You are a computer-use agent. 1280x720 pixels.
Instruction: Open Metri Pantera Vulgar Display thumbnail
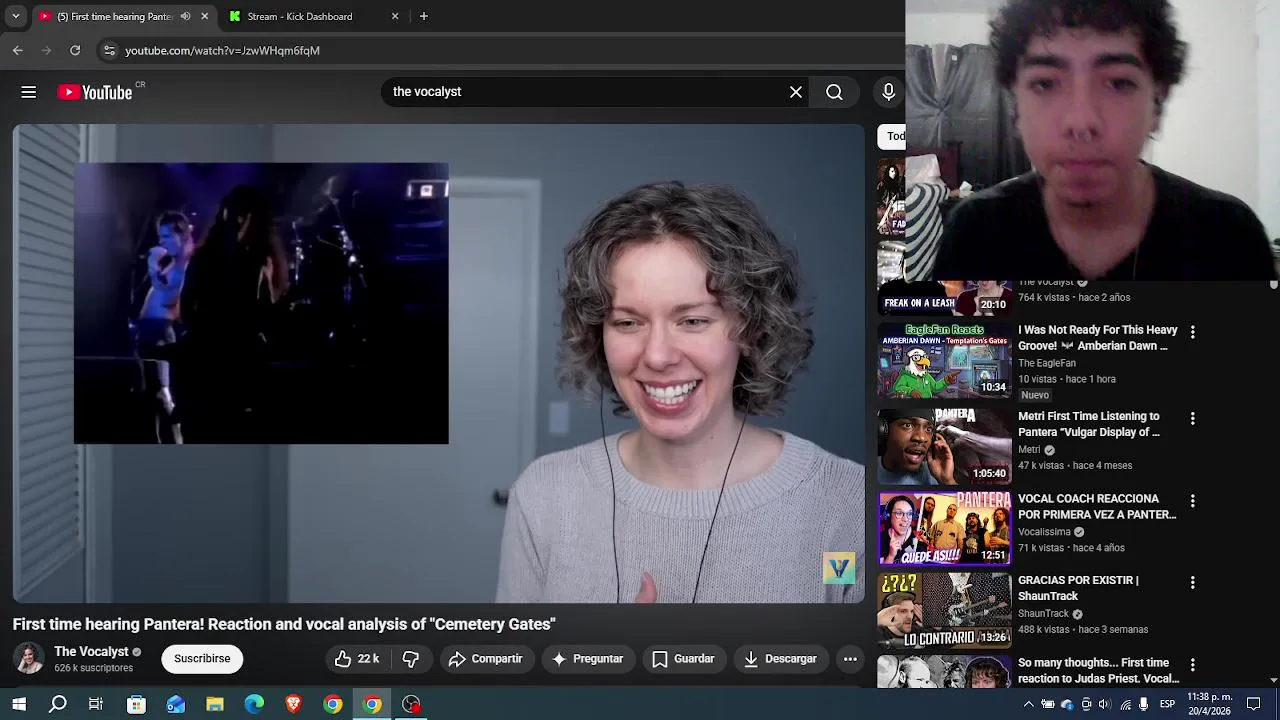(x=944, y=446)
